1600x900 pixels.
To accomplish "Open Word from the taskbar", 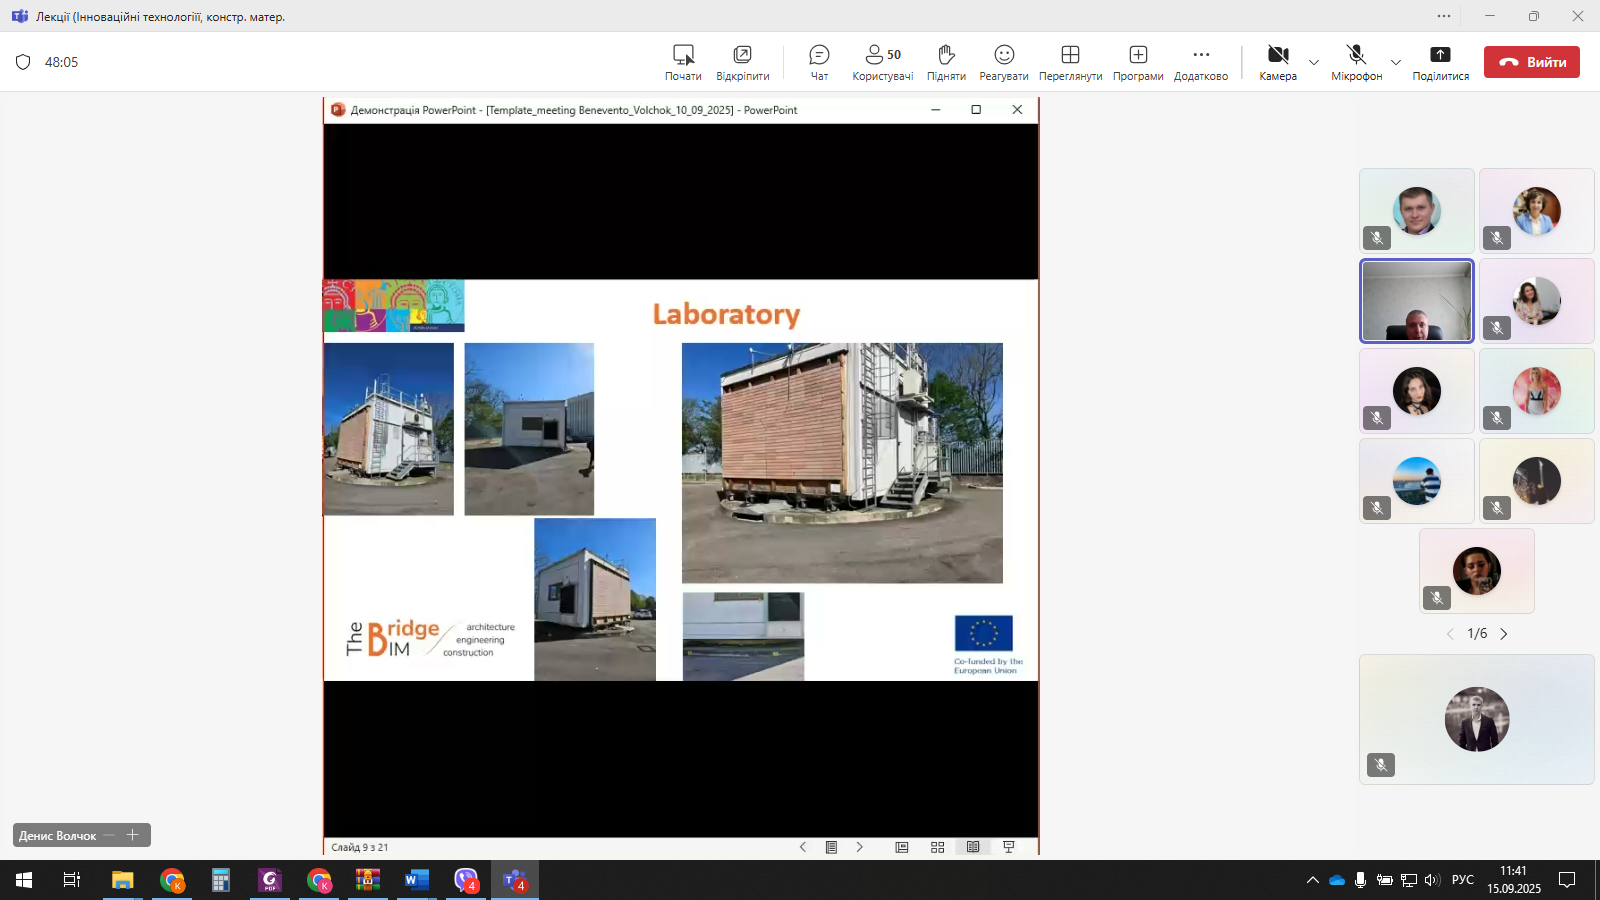I will tap(416, 880).
